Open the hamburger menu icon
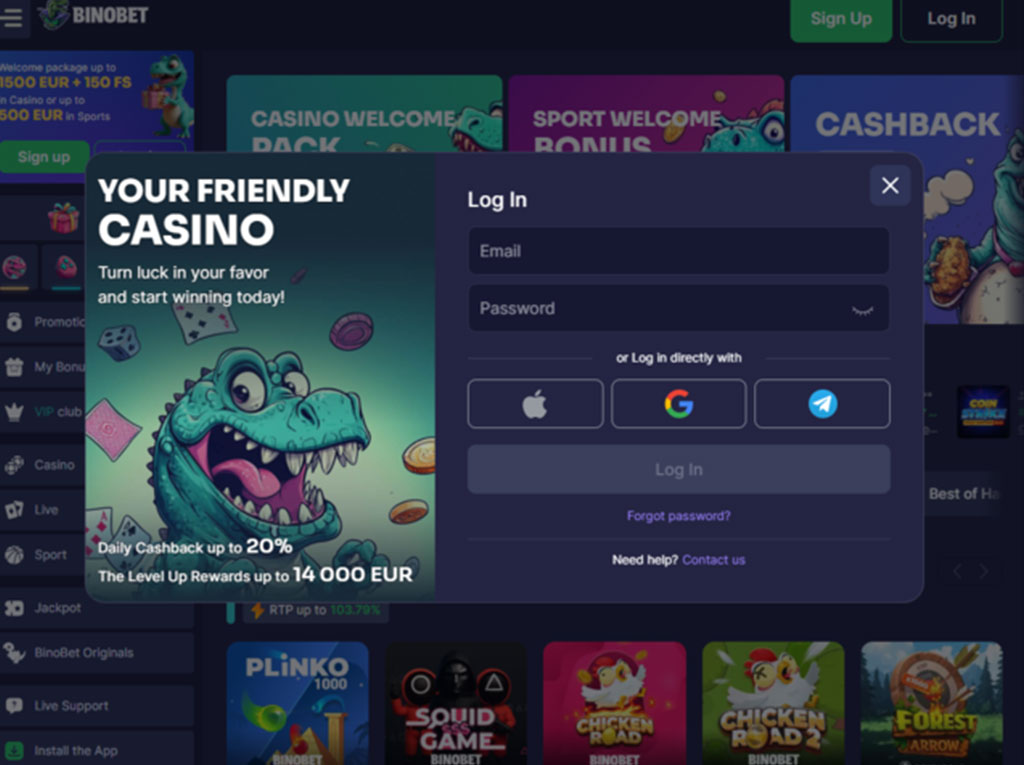The width and height of the screenshot is (1024, 765). pyautogui.click(x=12, y=18)
